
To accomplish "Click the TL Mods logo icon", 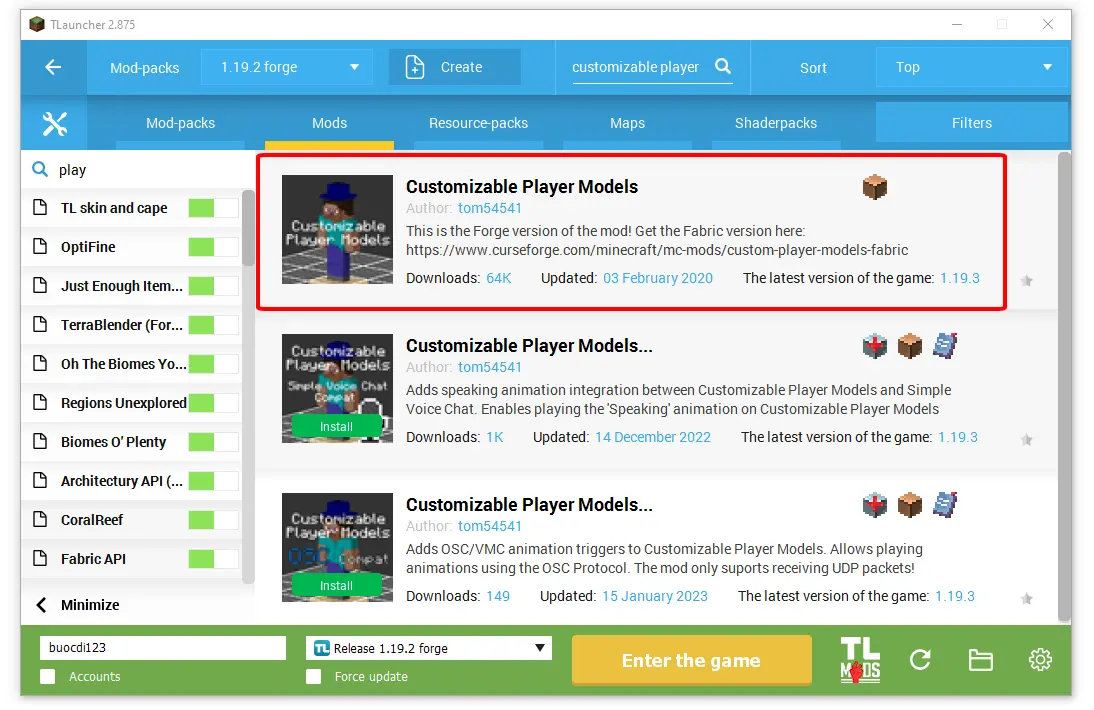I will coord(860,660).
